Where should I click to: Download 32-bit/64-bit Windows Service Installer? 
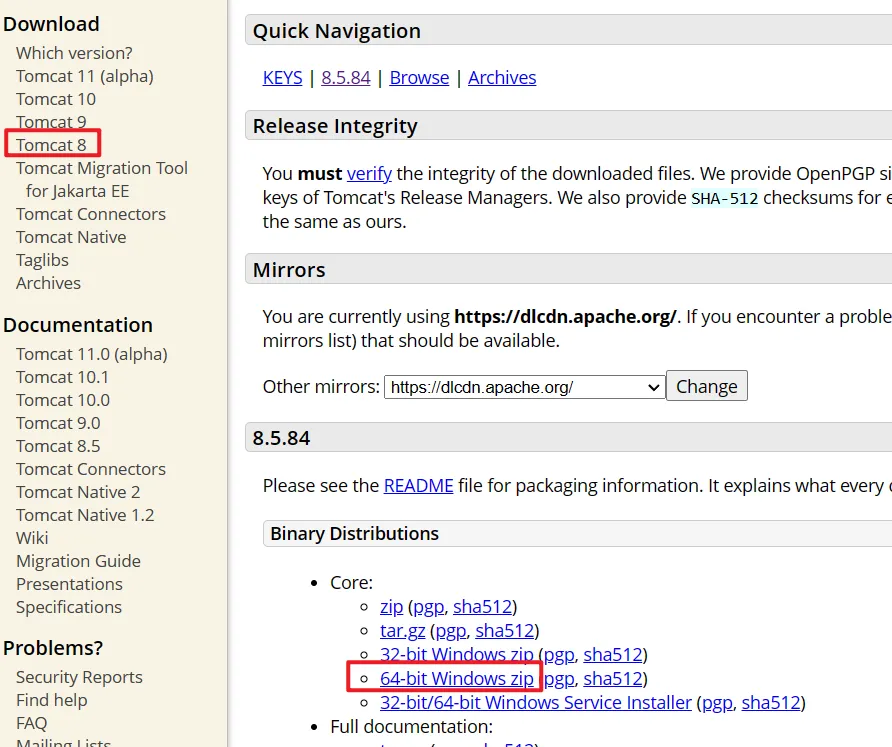coord(536,703)
